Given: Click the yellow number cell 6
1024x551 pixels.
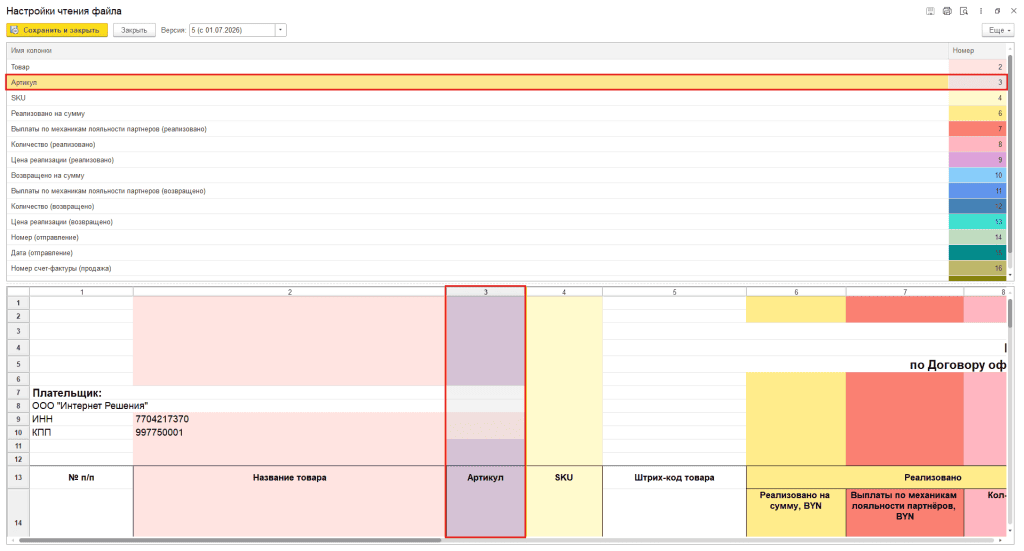Looking at the screenshot, I should coord(978,114).
